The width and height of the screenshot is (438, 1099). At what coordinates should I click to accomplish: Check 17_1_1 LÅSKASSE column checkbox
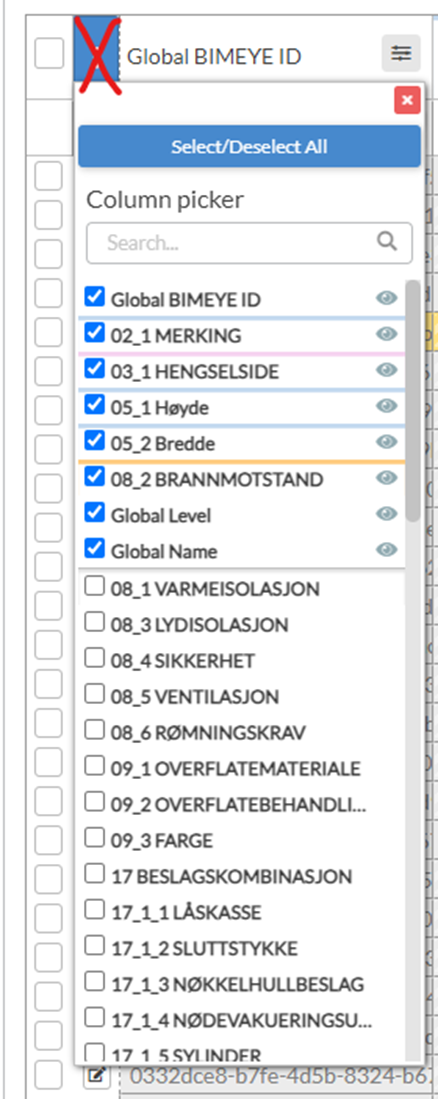tap(94, 910)
